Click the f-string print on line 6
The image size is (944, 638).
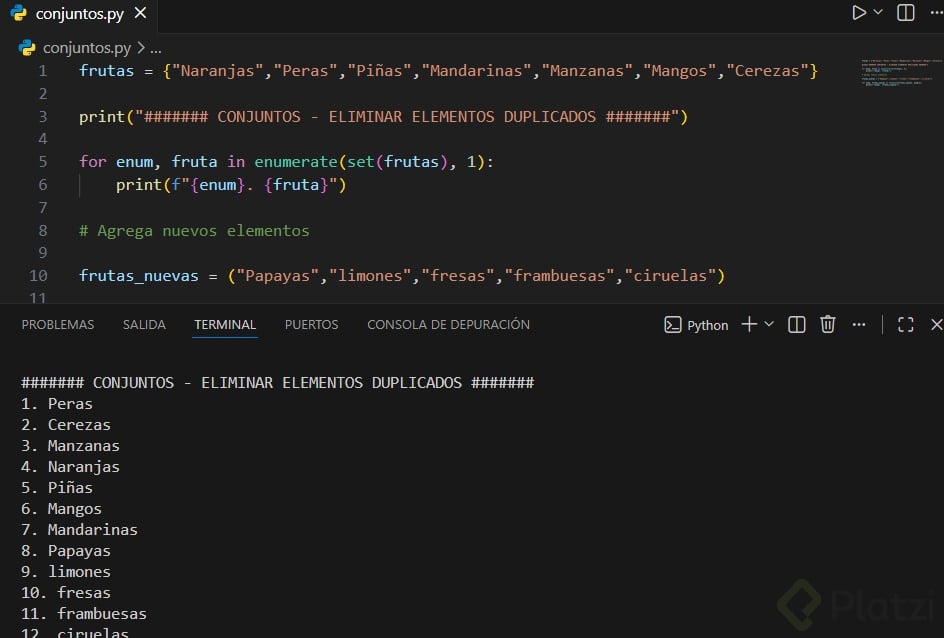tap(231, 184)
